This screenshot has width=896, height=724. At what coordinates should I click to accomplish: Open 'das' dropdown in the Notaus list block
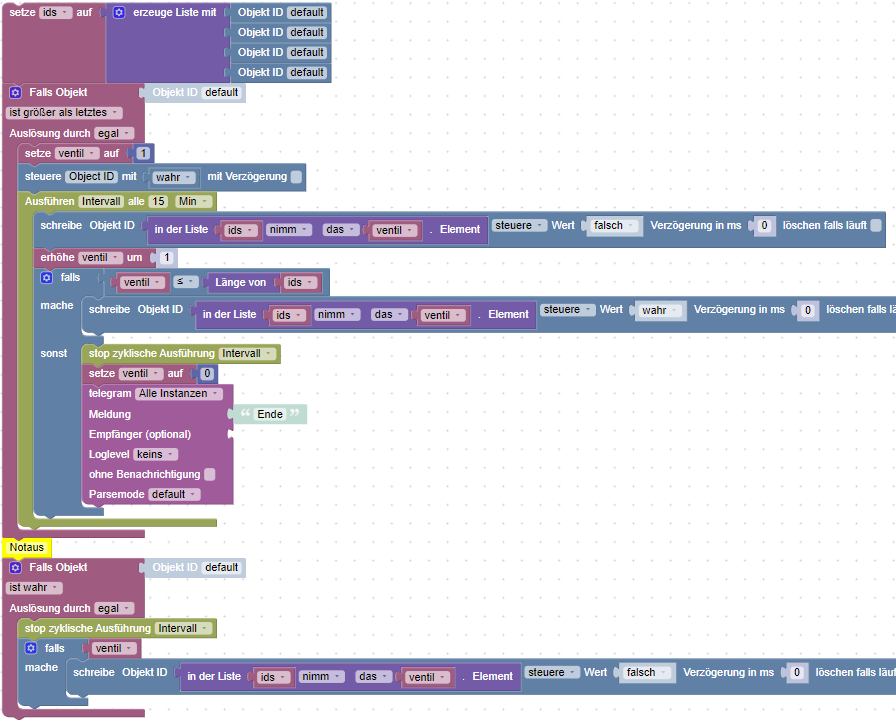[x=373, y=677]
